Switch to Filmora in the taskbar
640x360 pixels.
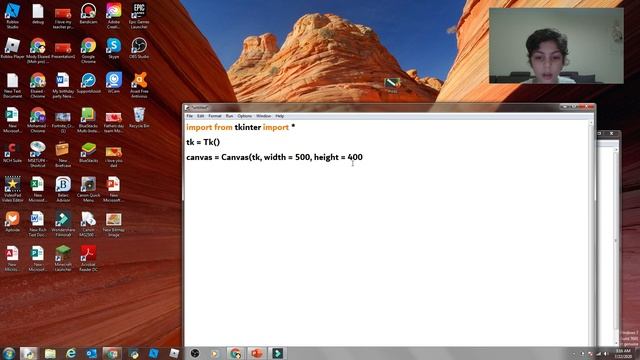click(x=277, y=353)
